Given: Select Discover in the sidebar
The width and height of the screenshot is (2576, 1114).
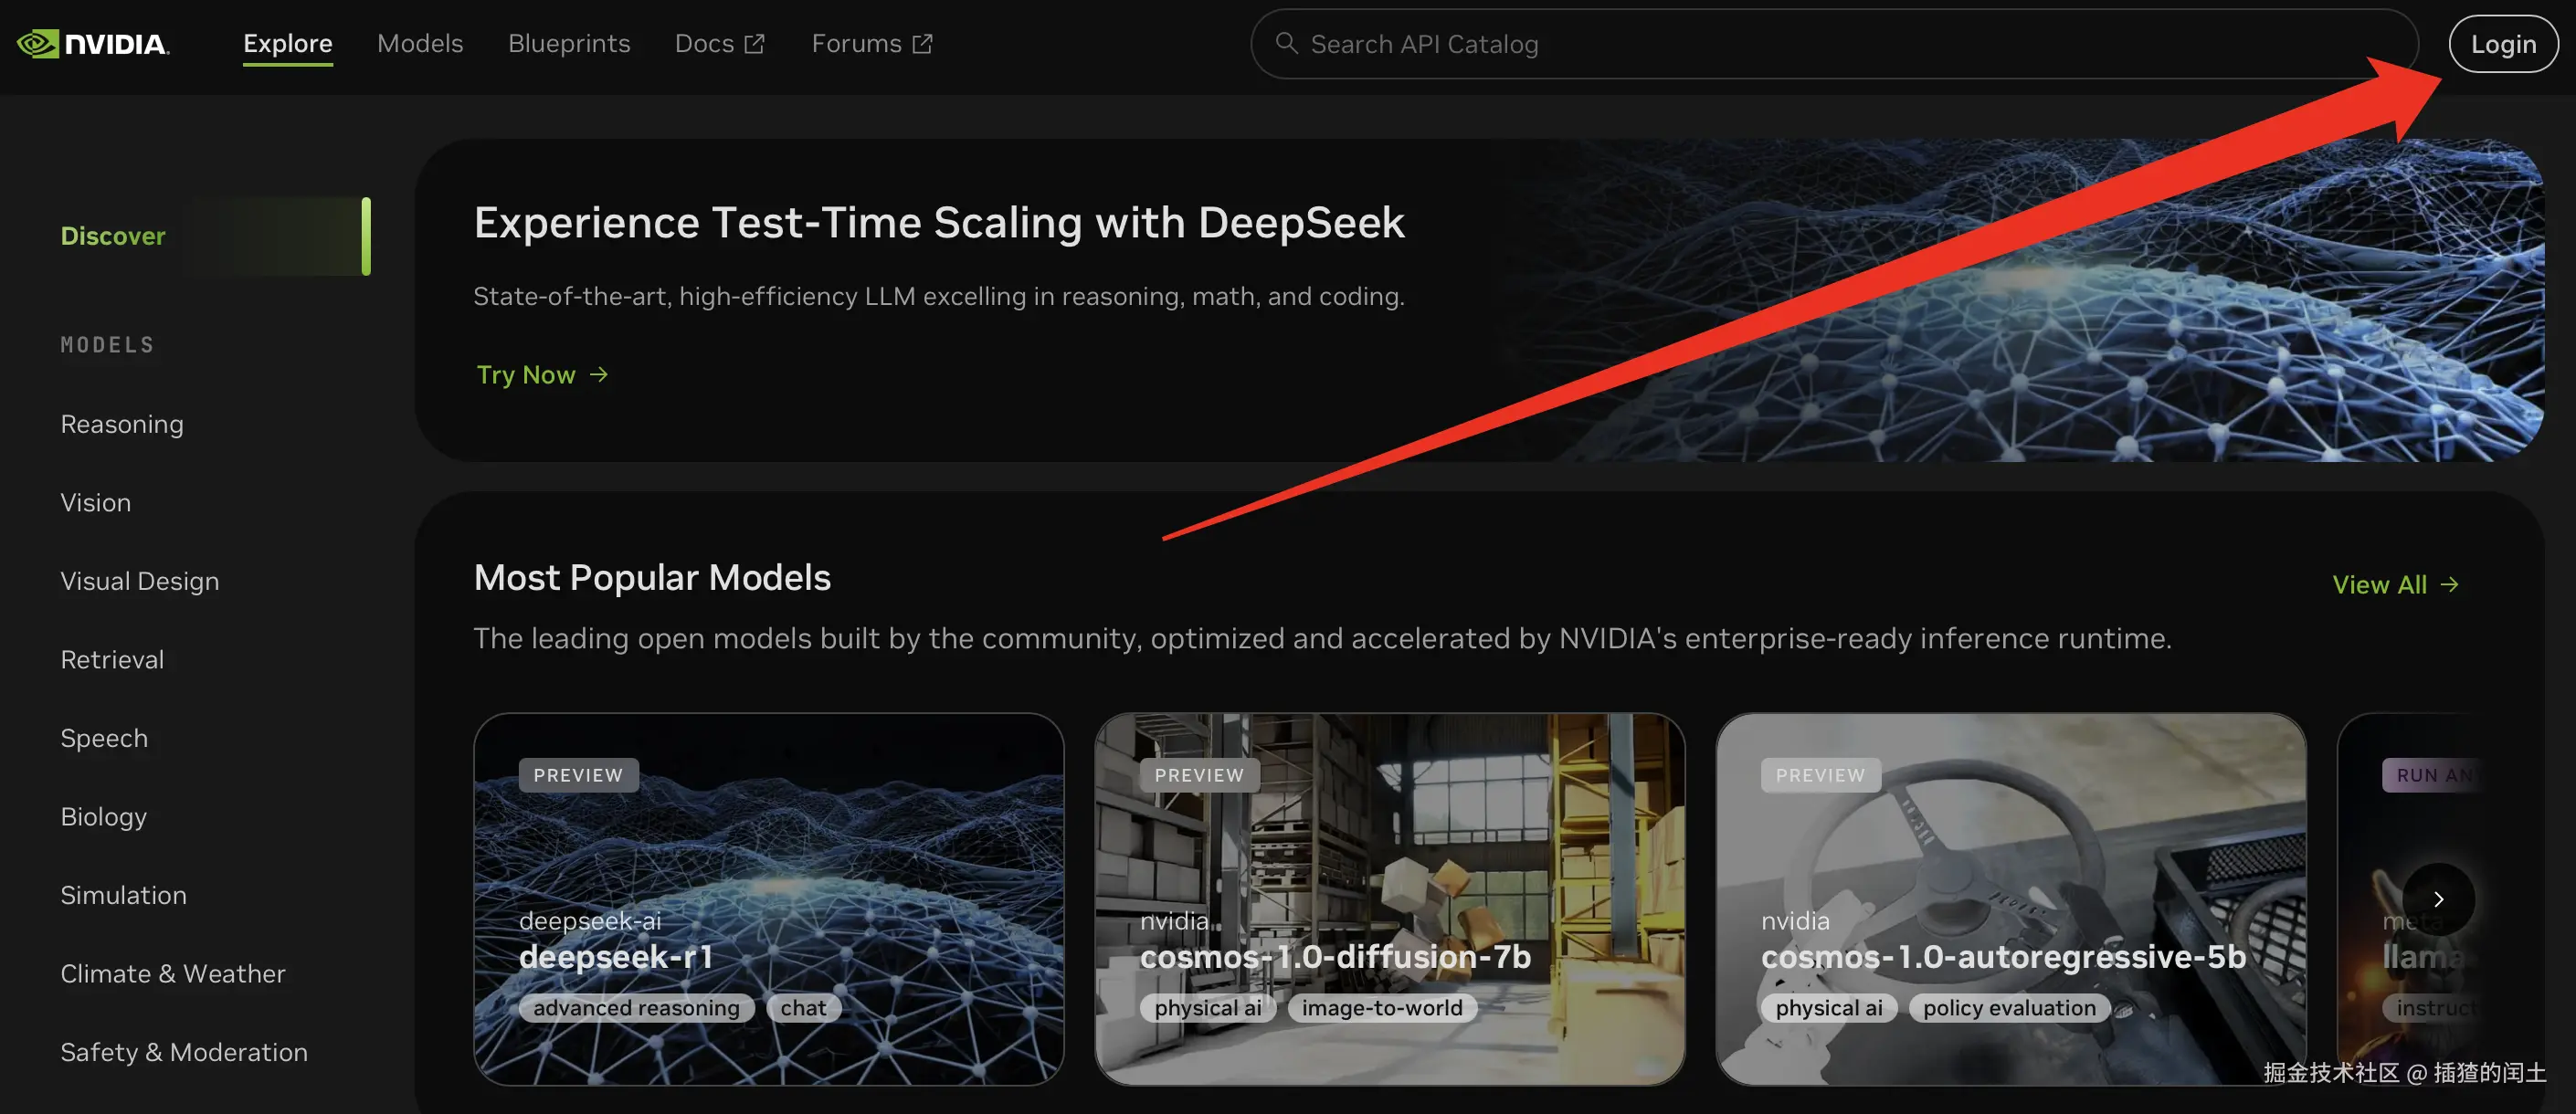Looking at the screenshot, I should pos(113,236).
